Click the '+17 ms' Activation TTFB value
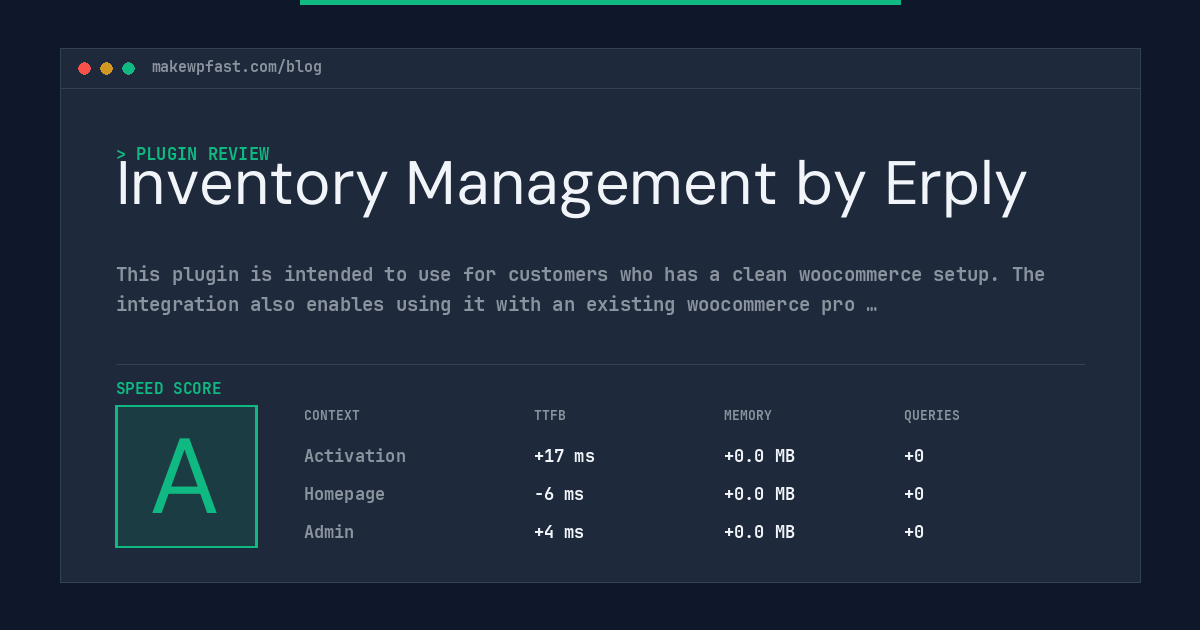Screen dimensions: 1200x630 564,456
